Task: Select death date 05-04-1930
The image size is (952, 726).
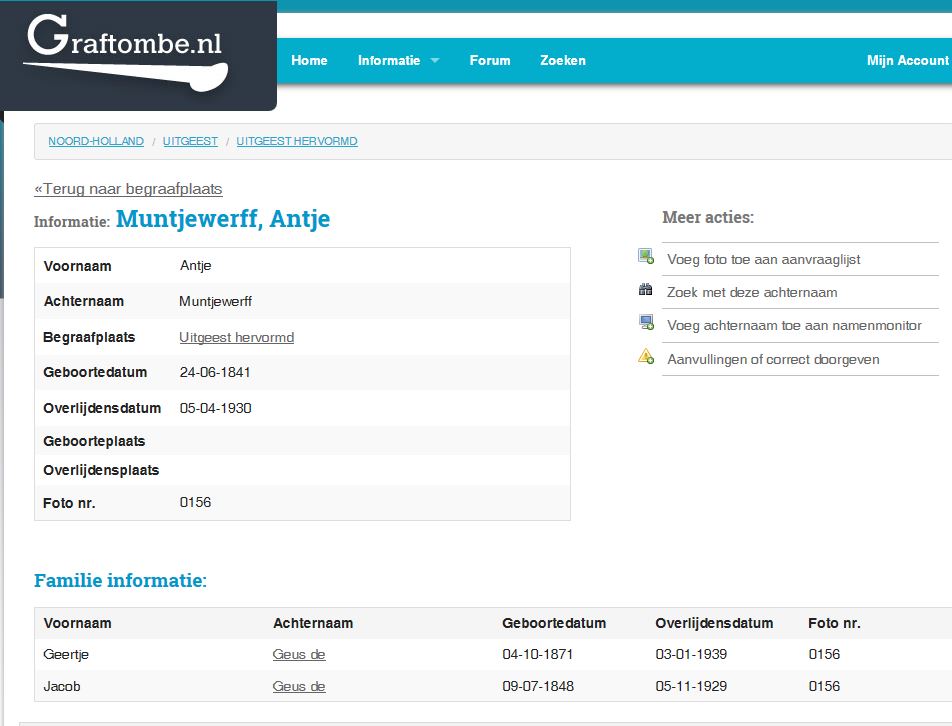Action: click(x=215, y=408)
